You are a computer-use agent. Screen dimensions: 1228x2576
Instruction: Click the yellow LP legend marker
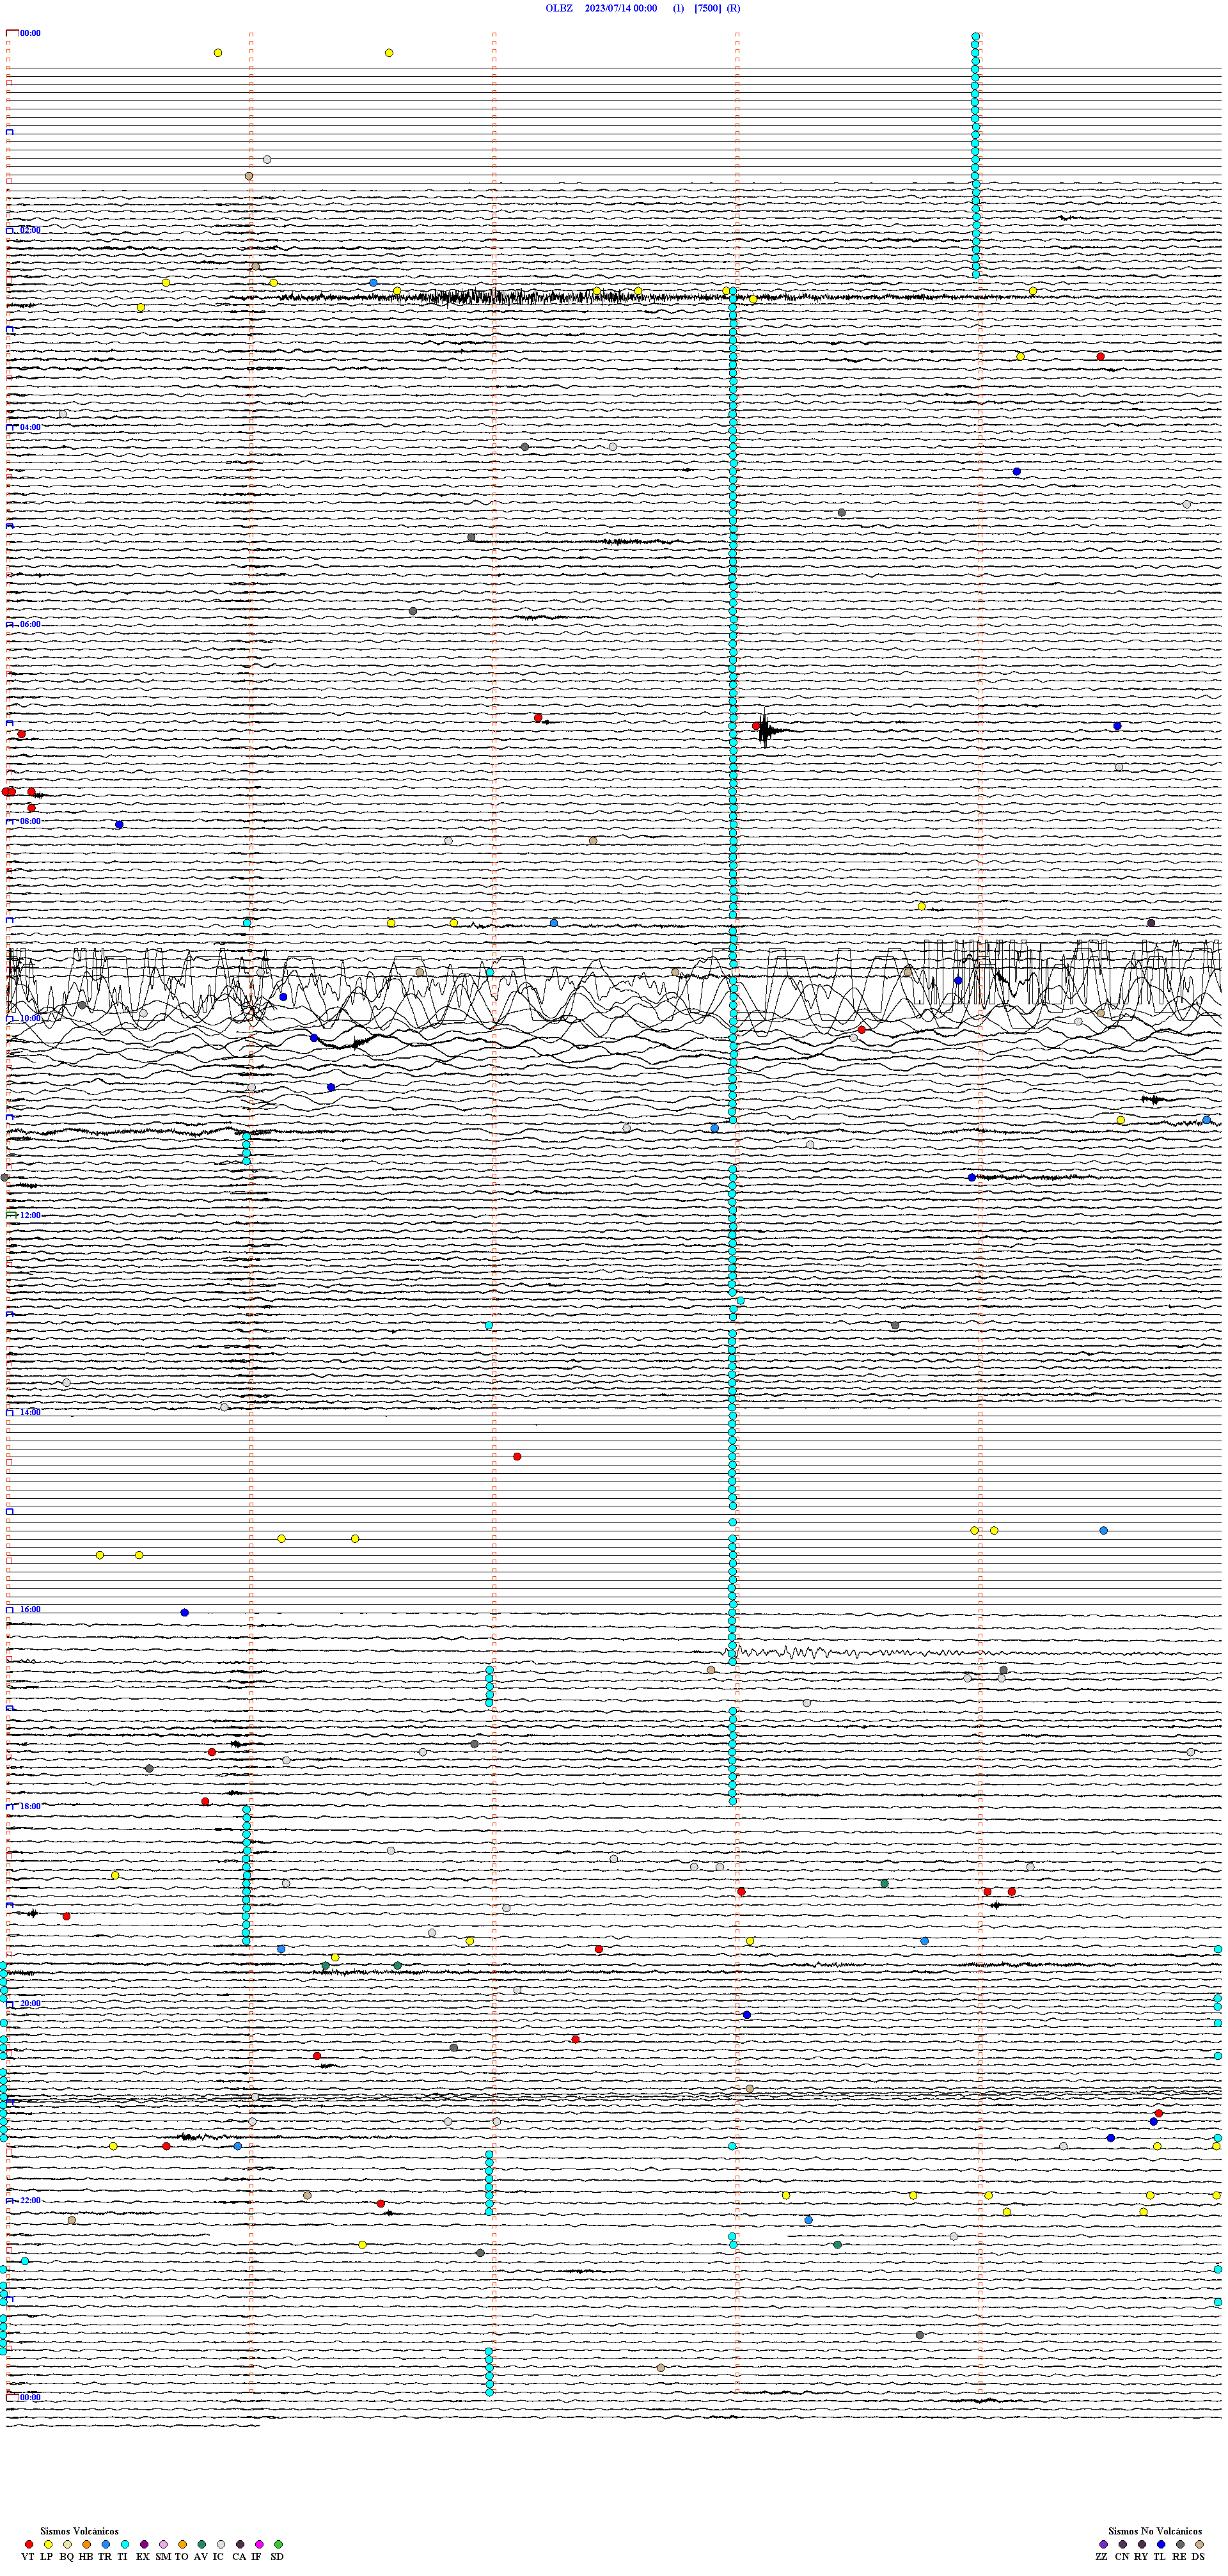pyautogui.click(x=48, y=2543)
